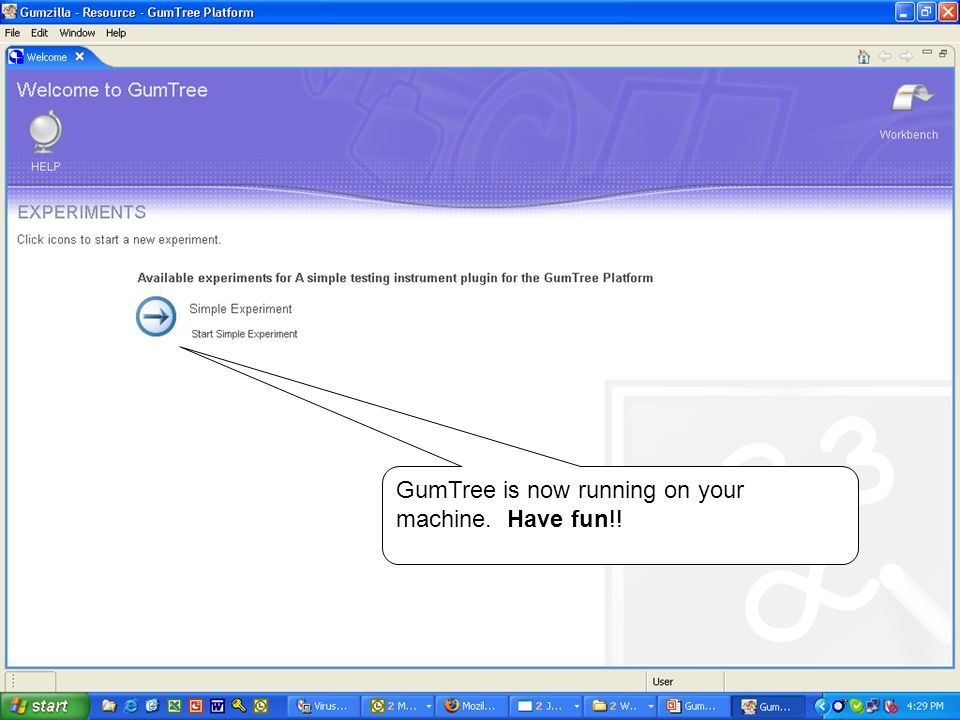Expand the 2 J... taskbar group
Image resolution: width=960 pixels, height=720 pixels.
(576, 707)
